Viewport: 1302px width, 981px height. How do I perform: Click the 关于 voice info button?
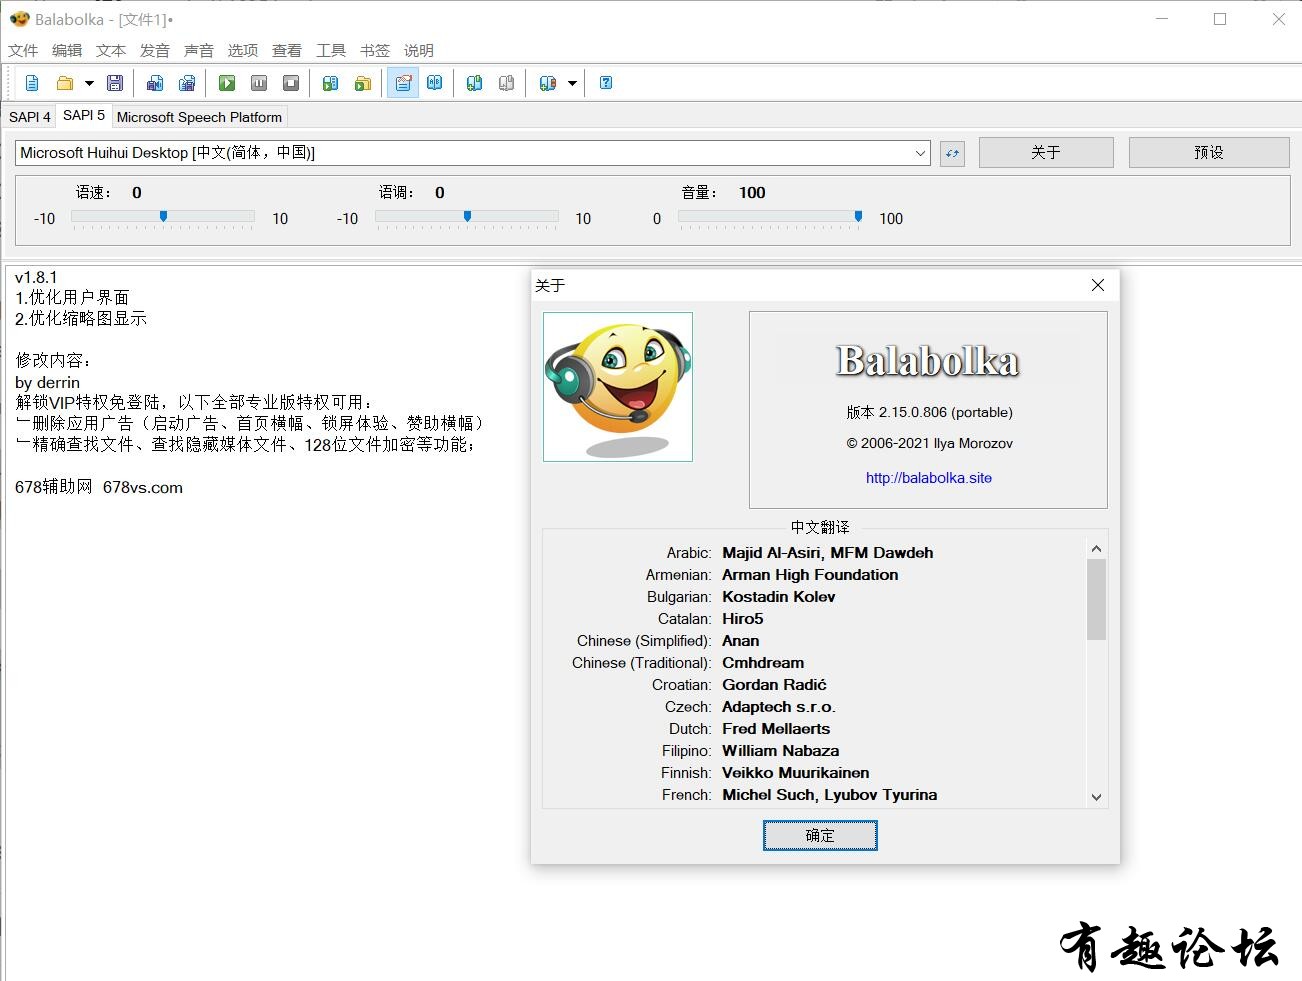pyautogui.click(x=1046, y=152)
